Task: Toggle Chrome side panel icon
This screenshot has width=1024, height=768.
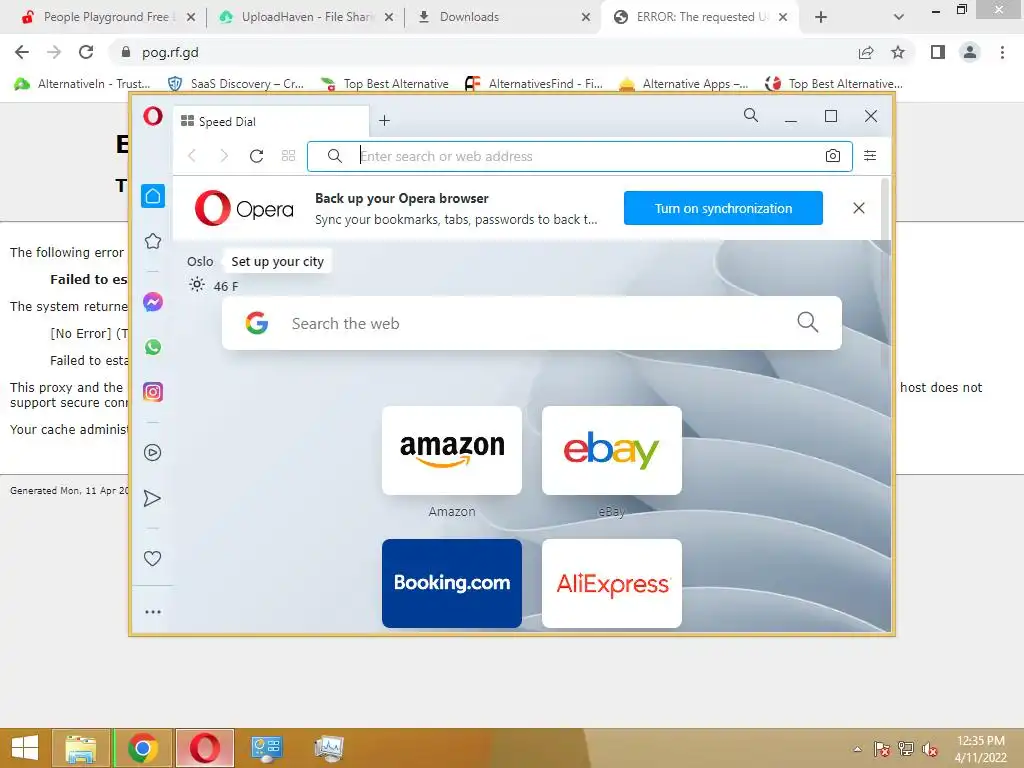Action: pos(938,52)
